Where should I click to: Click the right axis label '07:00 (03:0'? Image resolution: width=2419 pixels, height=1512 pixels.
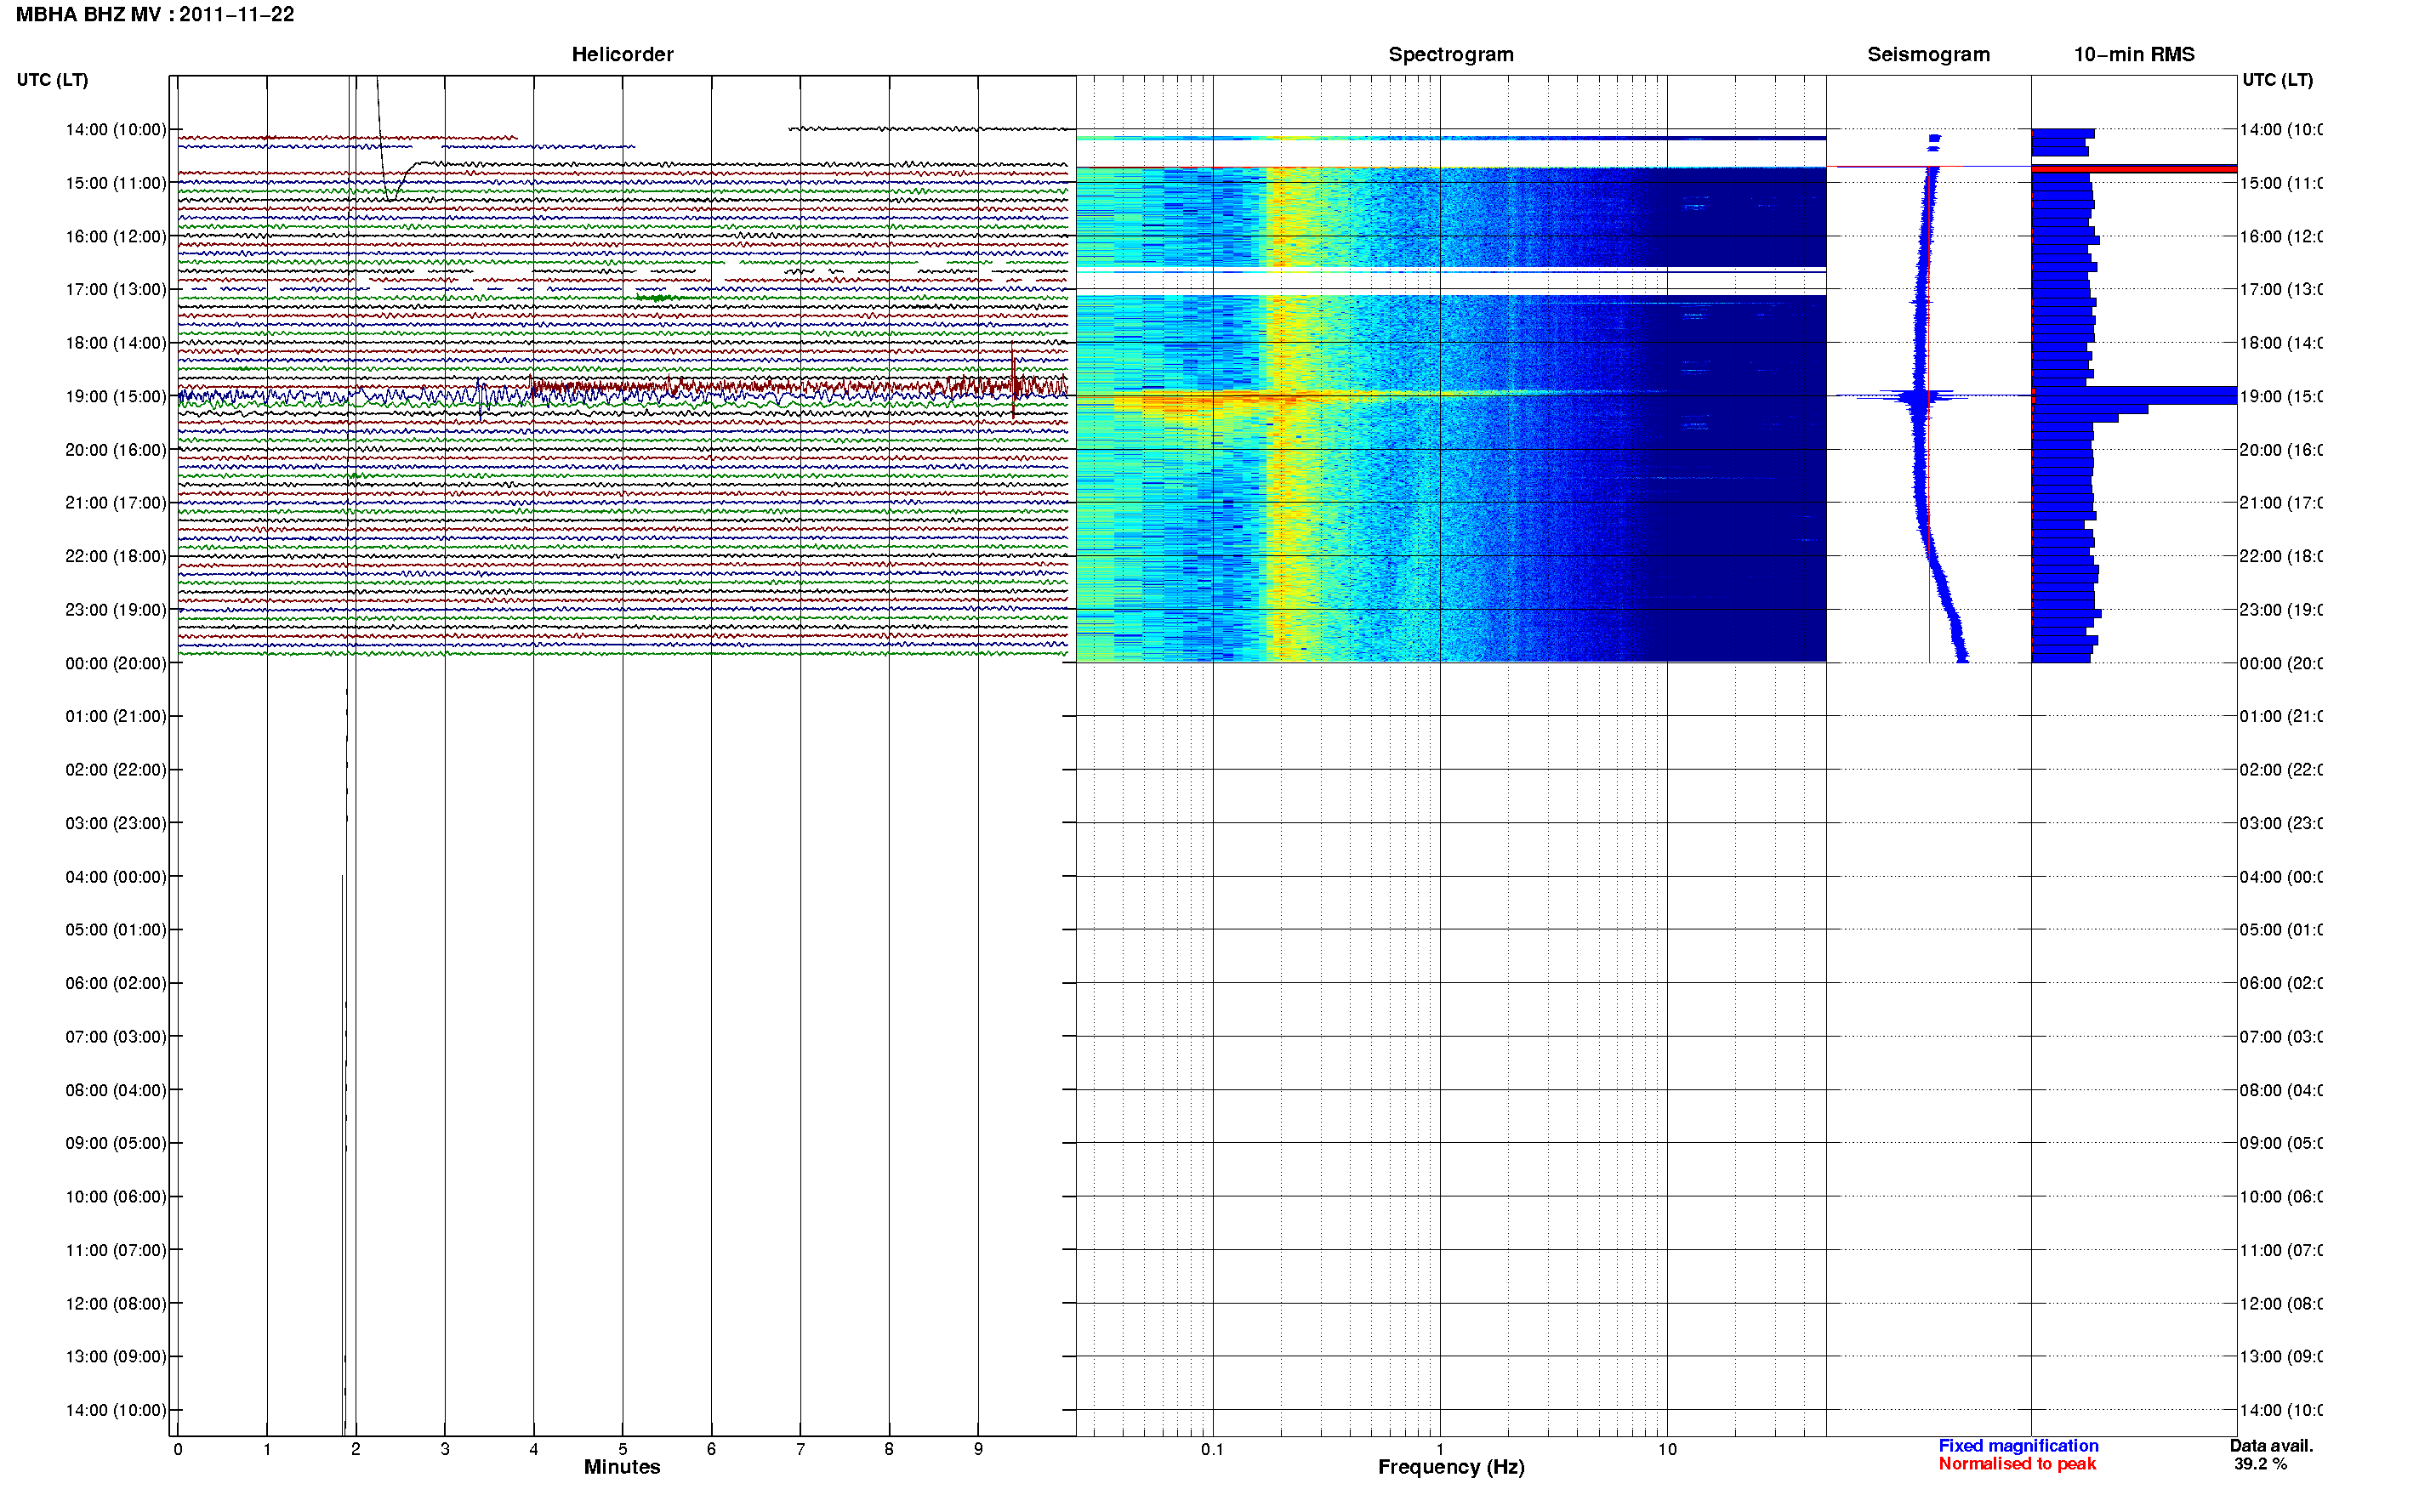point(2281,1037)
